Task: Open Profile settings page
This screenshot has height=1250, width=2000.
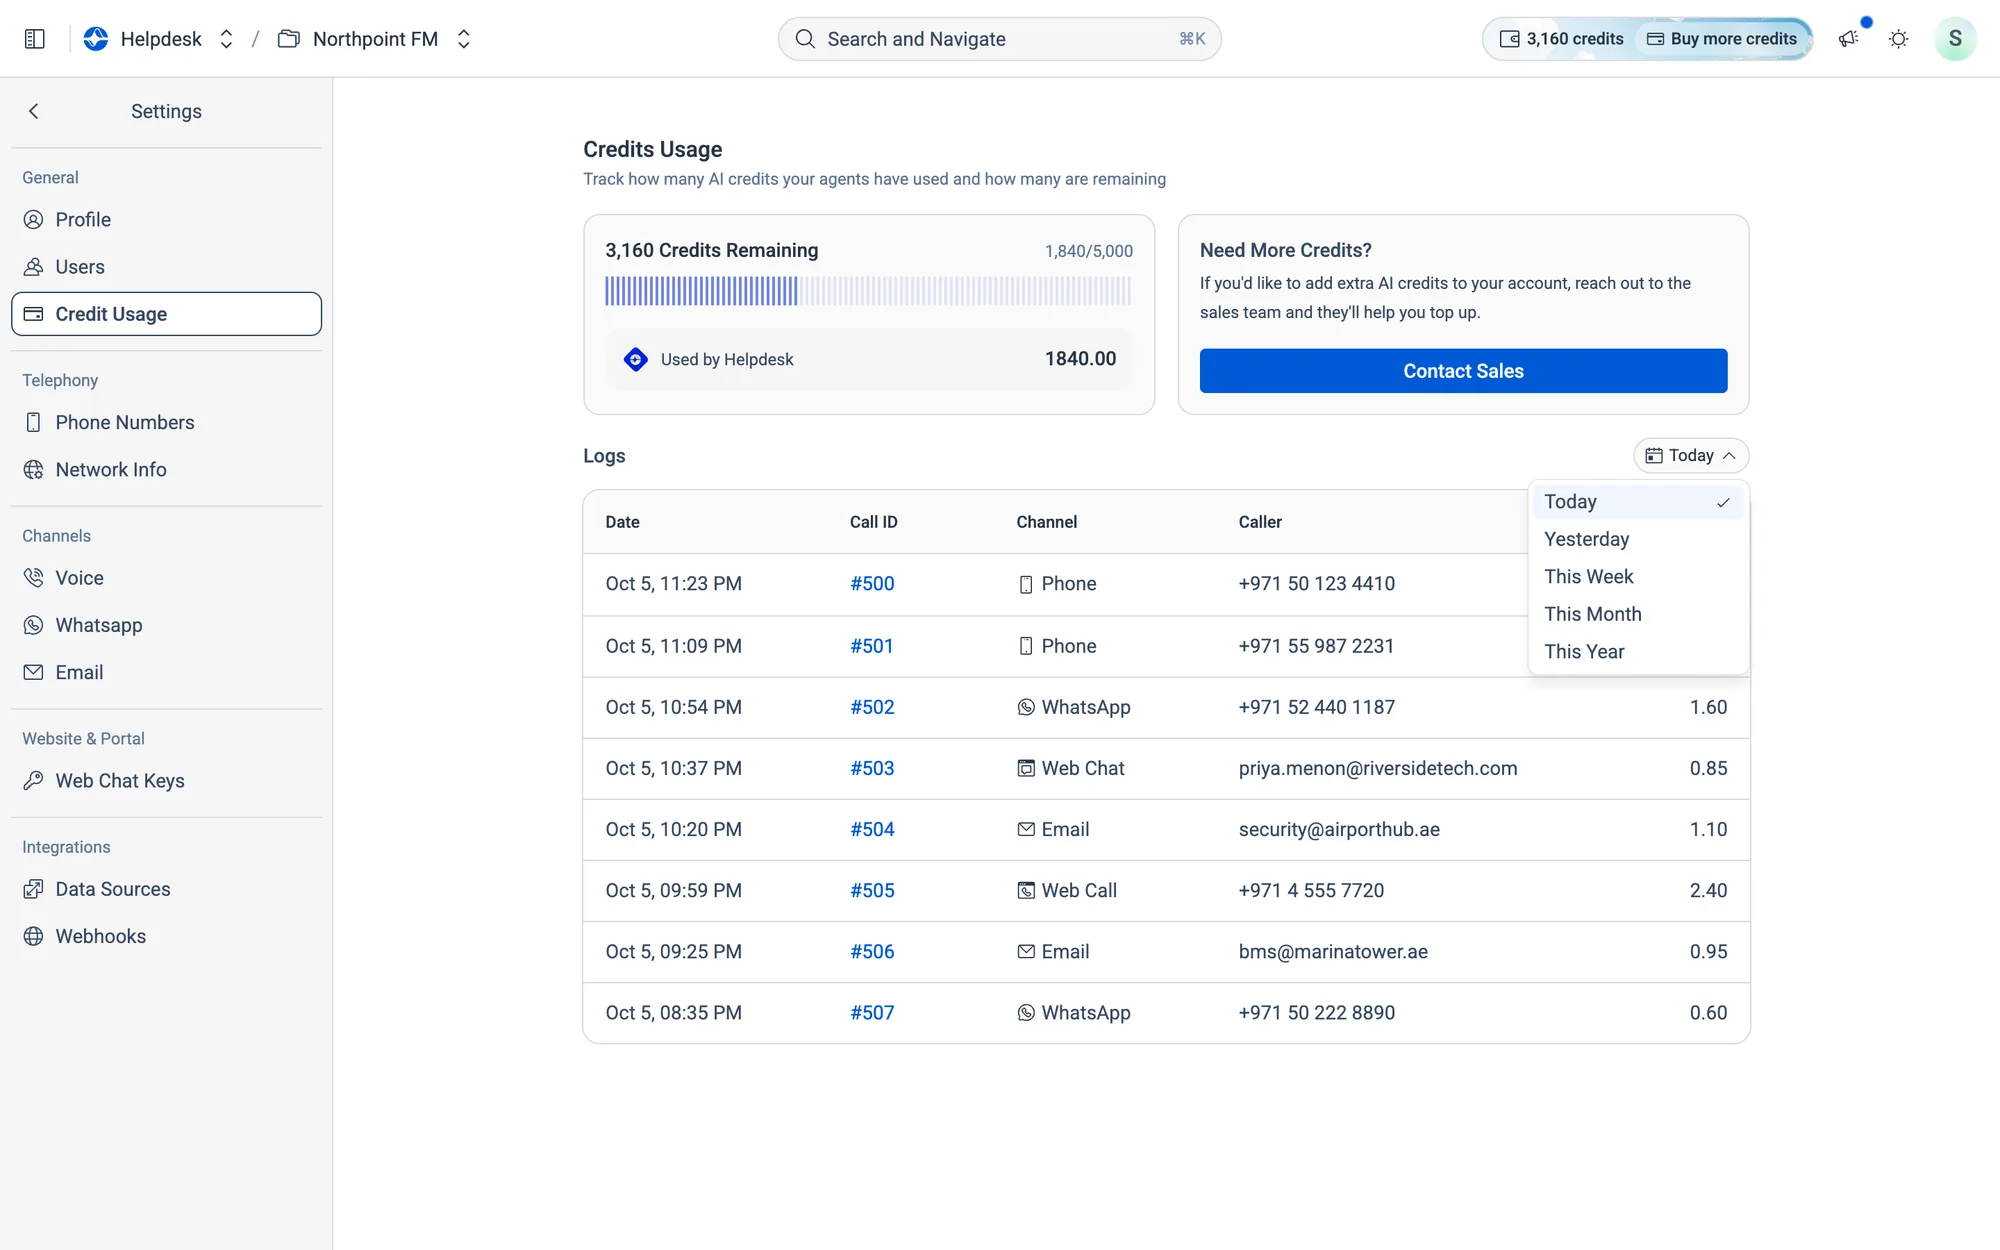Action: (166, 220)
